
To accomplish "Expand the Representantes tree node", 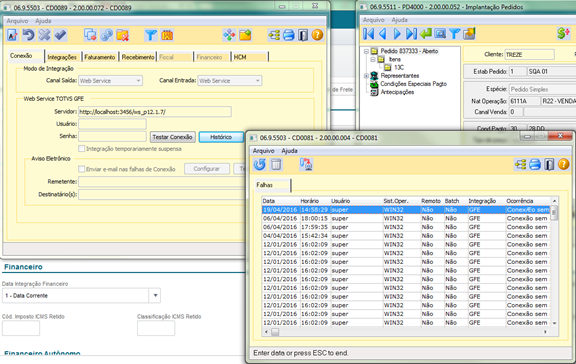I will 366,76.
